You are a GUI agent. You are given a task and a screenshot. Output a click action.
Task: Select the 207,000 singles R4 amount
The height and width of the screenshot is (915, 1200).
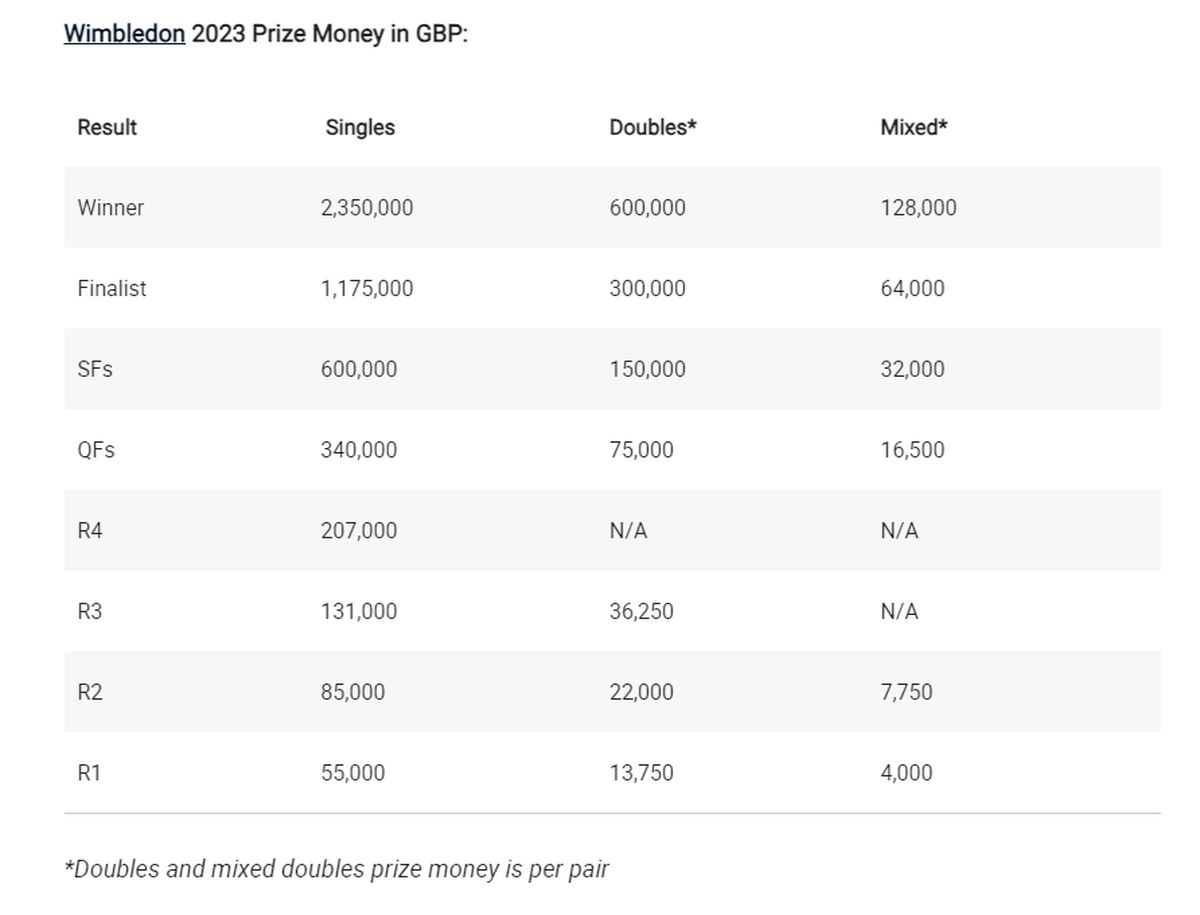coord(359,531)
